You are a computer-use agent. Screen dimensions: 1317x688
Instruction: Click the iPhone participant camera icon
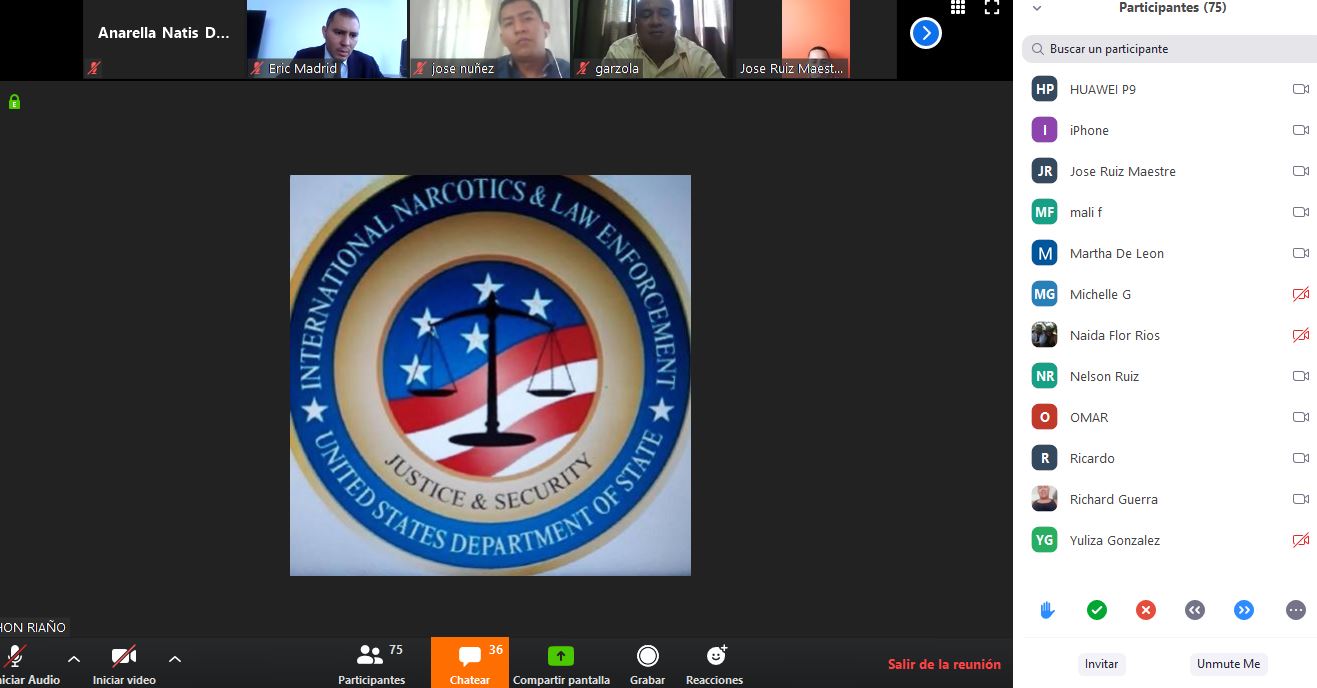pyautogui.click(x=1301, y=130)
